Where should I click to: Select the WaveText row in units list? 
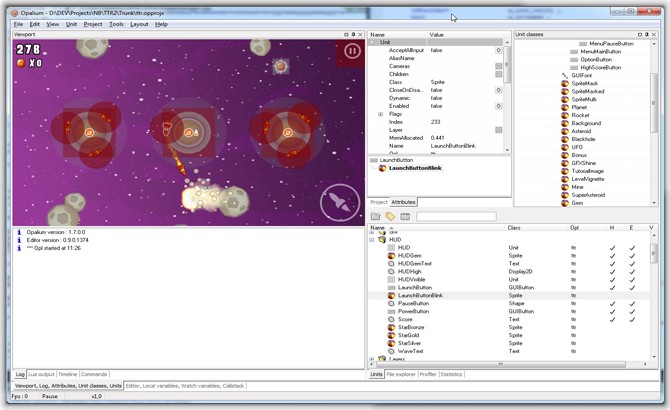point(508,351)
